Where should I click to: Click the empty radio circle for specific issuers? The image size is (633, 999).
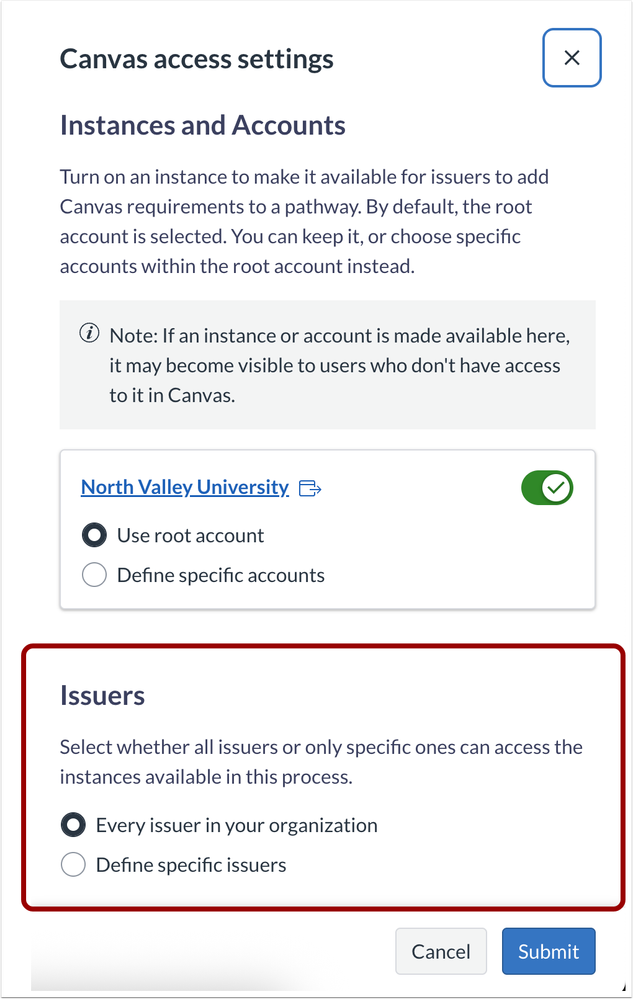72,864
